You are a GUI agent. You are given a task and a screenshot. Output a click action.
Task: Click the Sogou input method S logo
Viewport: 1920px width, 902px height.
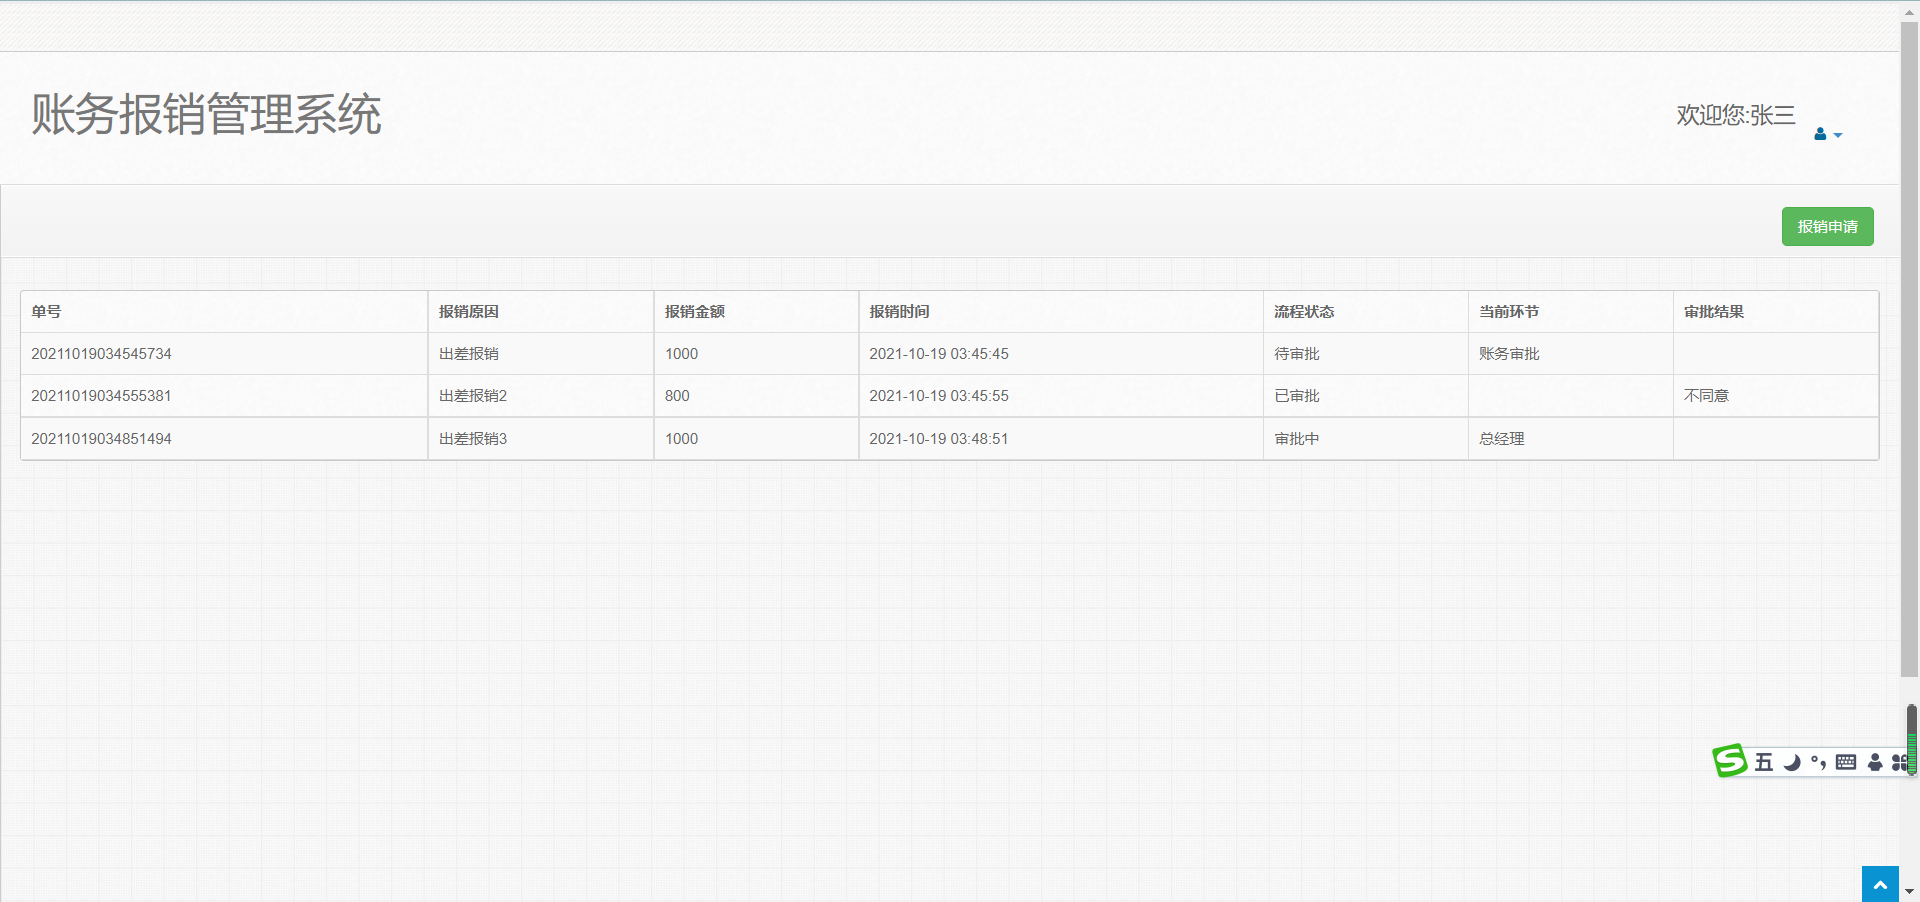point(1730,761)
